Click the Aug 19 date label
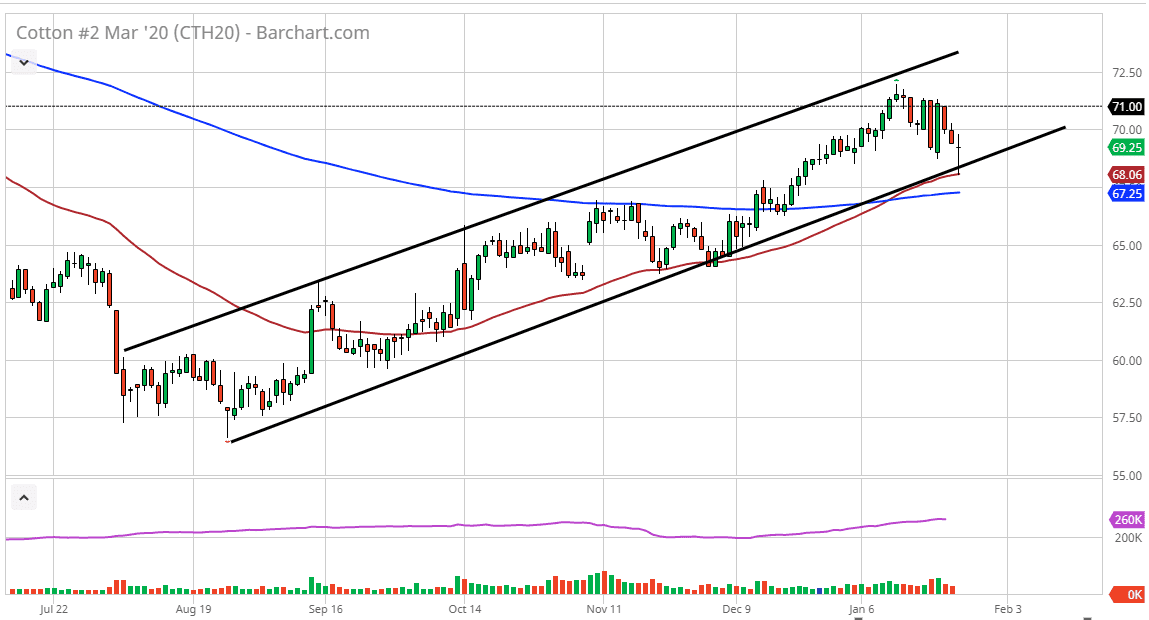This screenshot has height=620, width=1149. [193, 609]
